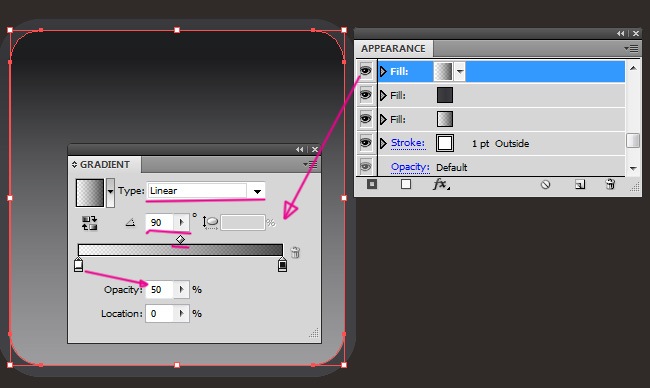Expand the Stroke attribute
Viewport: 650px width, 388px height.
[383, 143]
